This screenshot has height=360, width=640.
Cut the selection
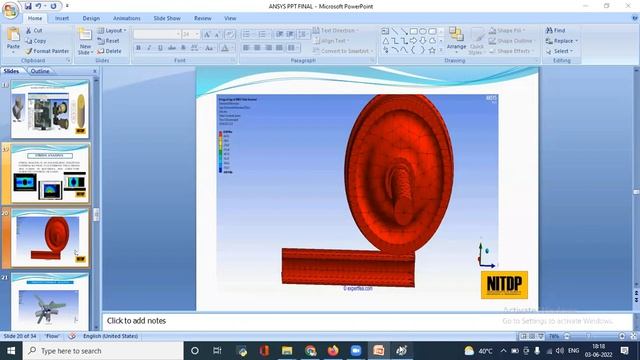tap(34, 31)
